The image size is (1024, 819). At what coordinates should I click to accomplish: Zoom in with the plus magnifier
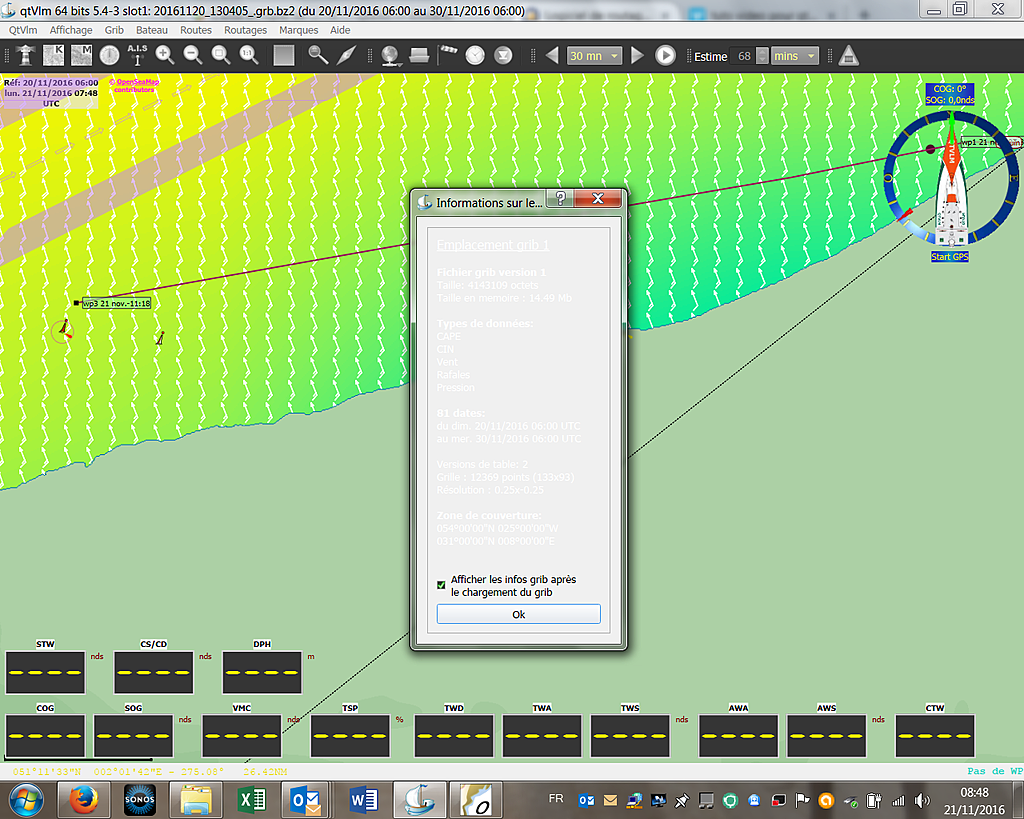point(165,56)
